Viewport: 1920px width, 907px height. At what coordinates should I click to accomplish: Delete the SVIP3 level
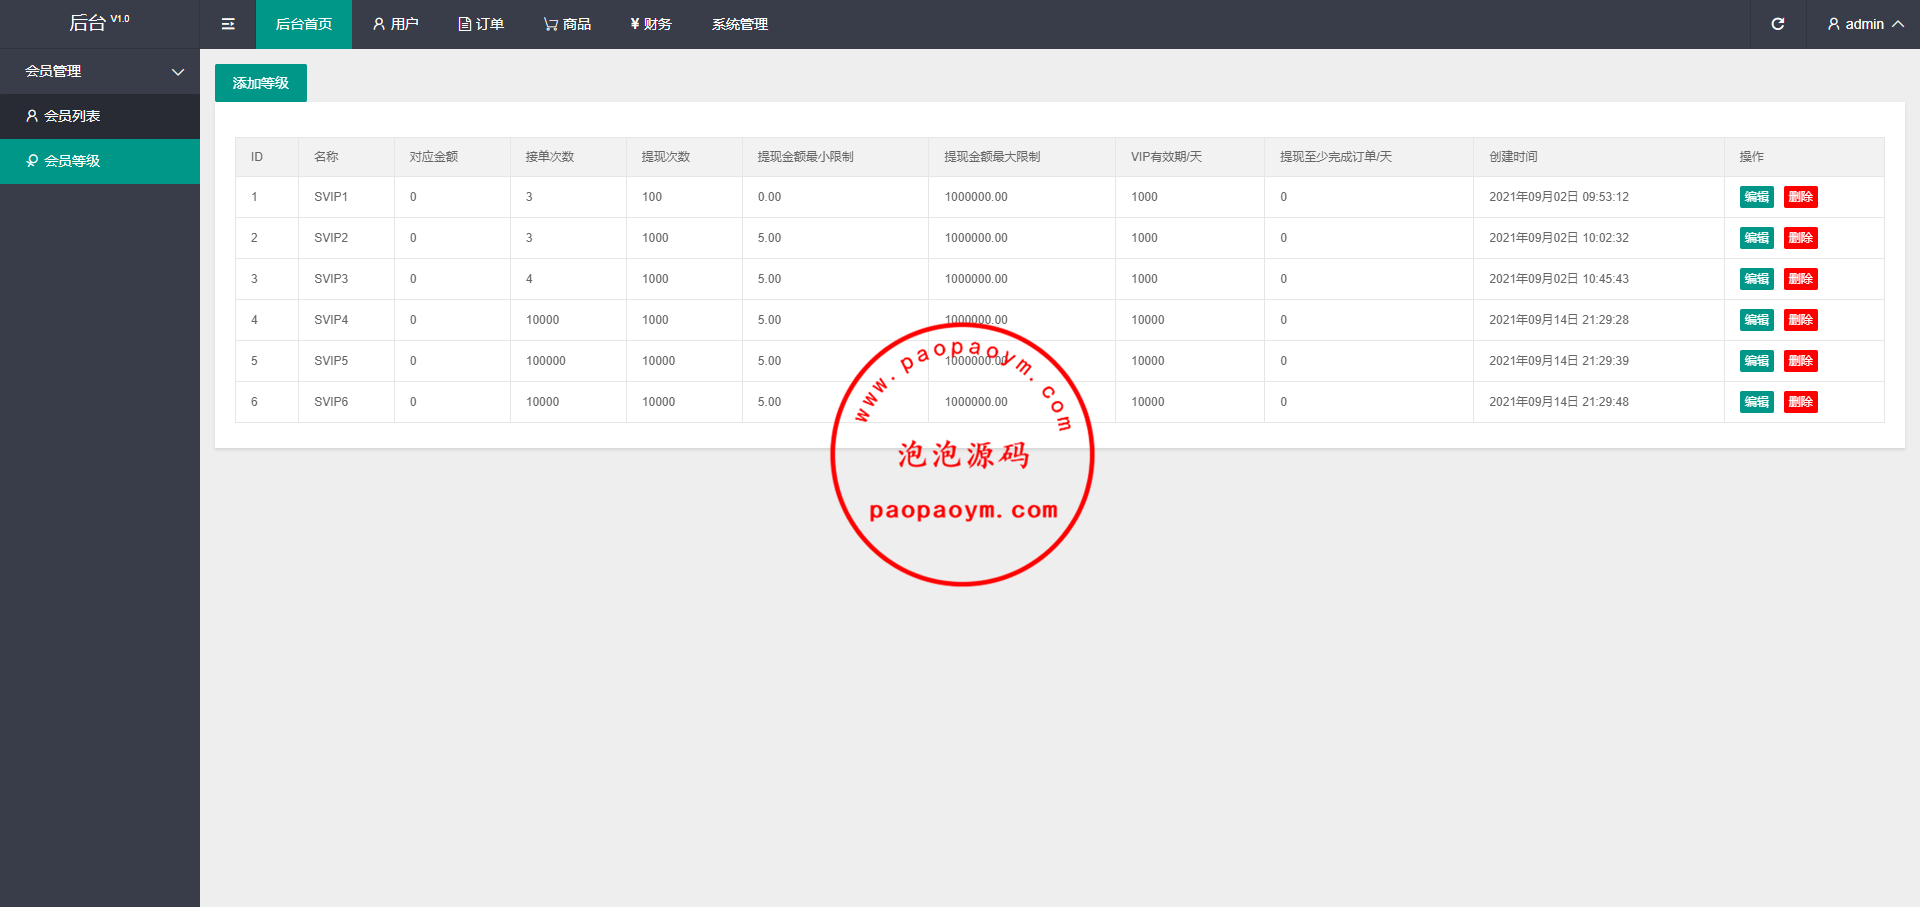(x=1801, y=279)
